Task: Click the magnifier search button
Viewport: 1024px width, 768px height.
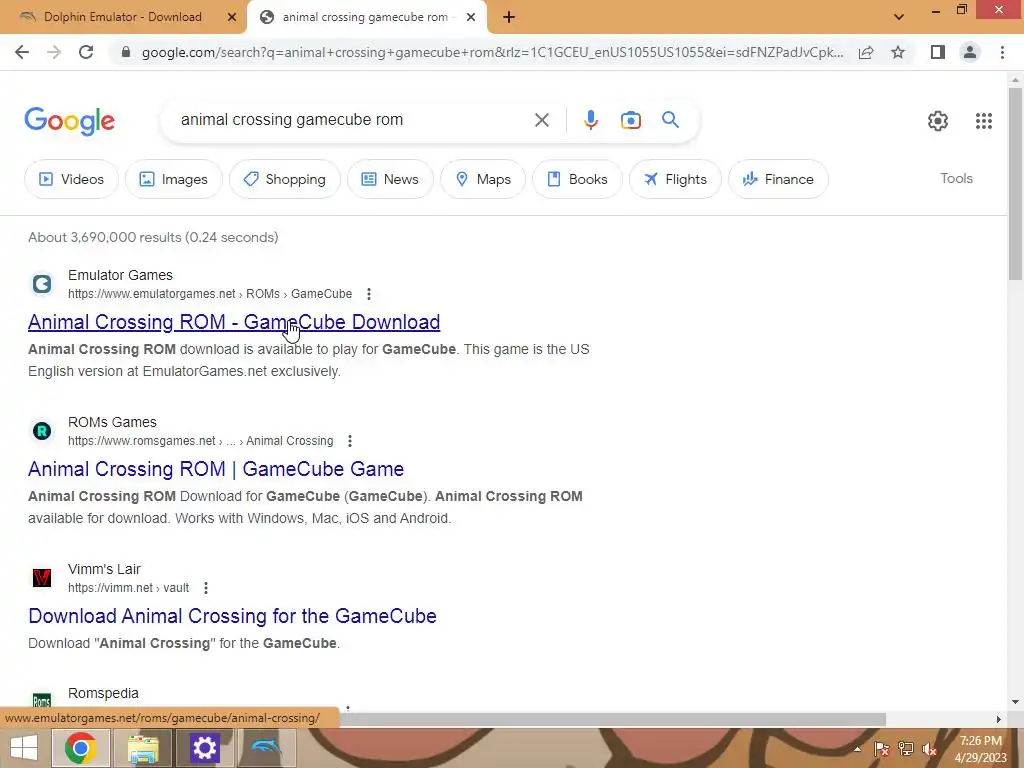Action: (670, 120)
